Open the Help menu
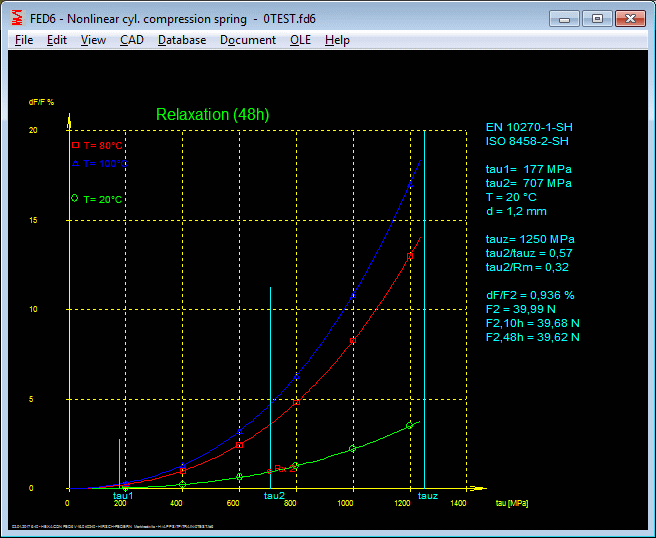The height and width of the screenshot is (538, 656). pos(338,40)
